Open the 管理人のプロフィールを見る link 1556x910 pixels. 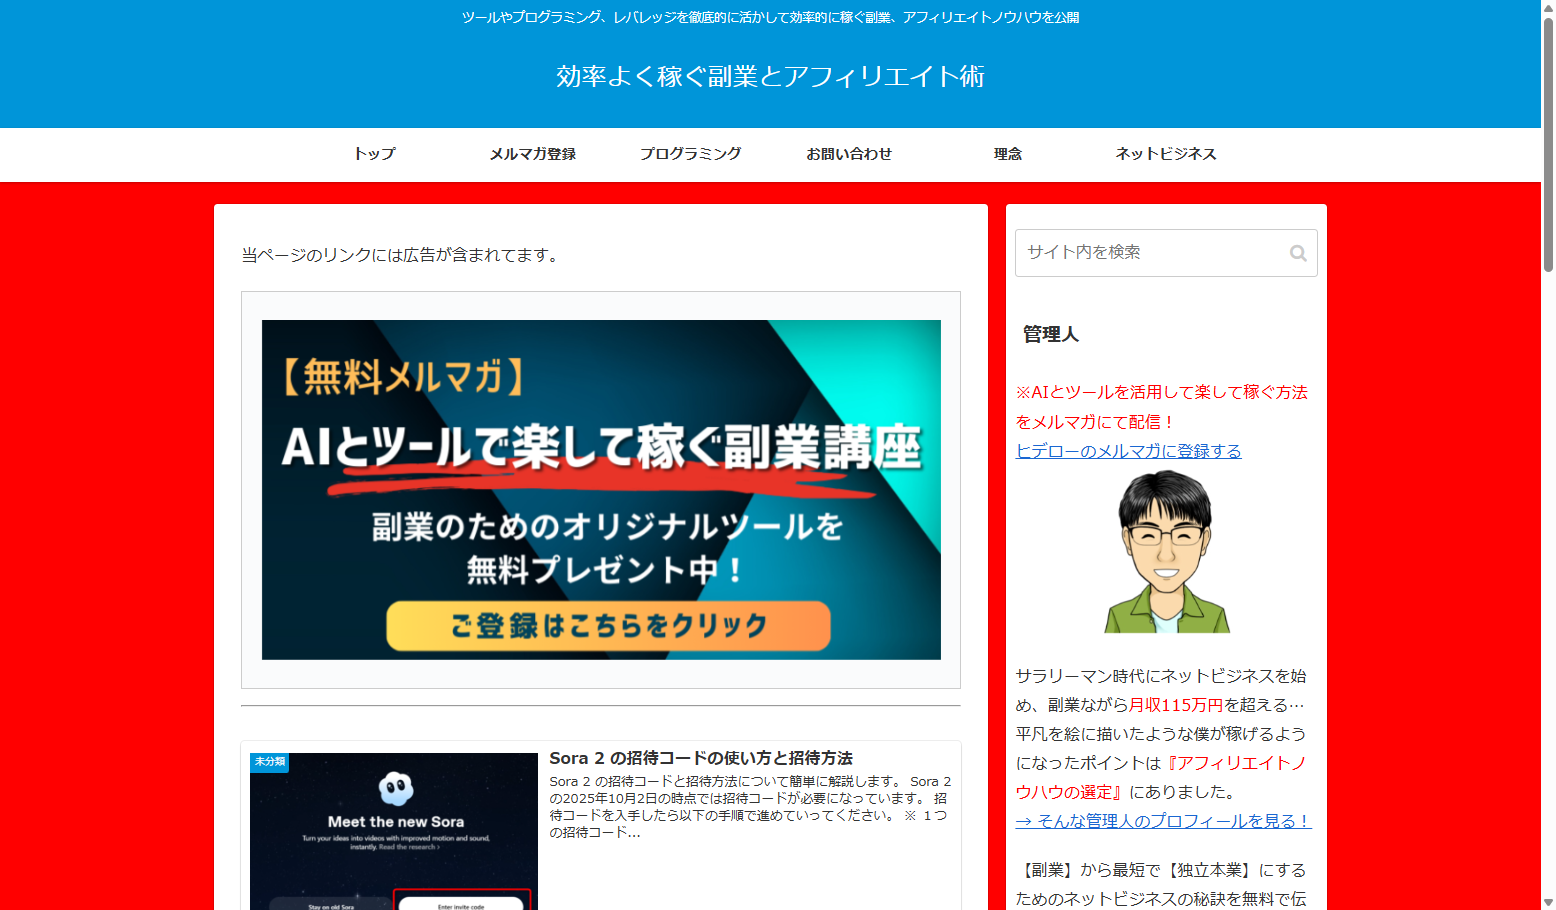1162,821
